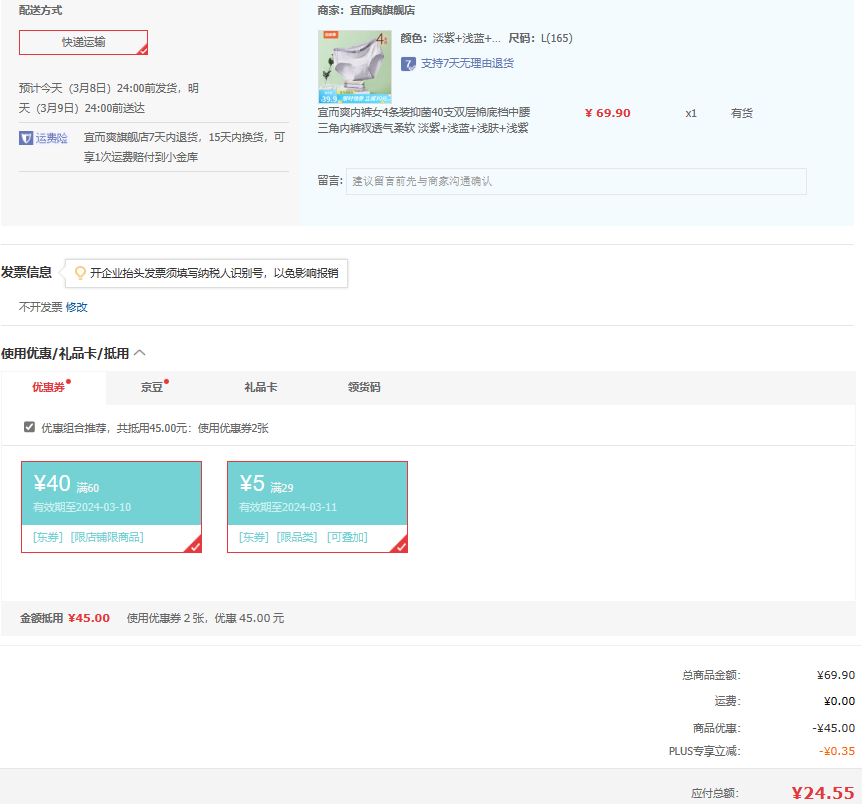
Task: Click [可叠加] tag on ¥5 coupon
Action: 347,537
